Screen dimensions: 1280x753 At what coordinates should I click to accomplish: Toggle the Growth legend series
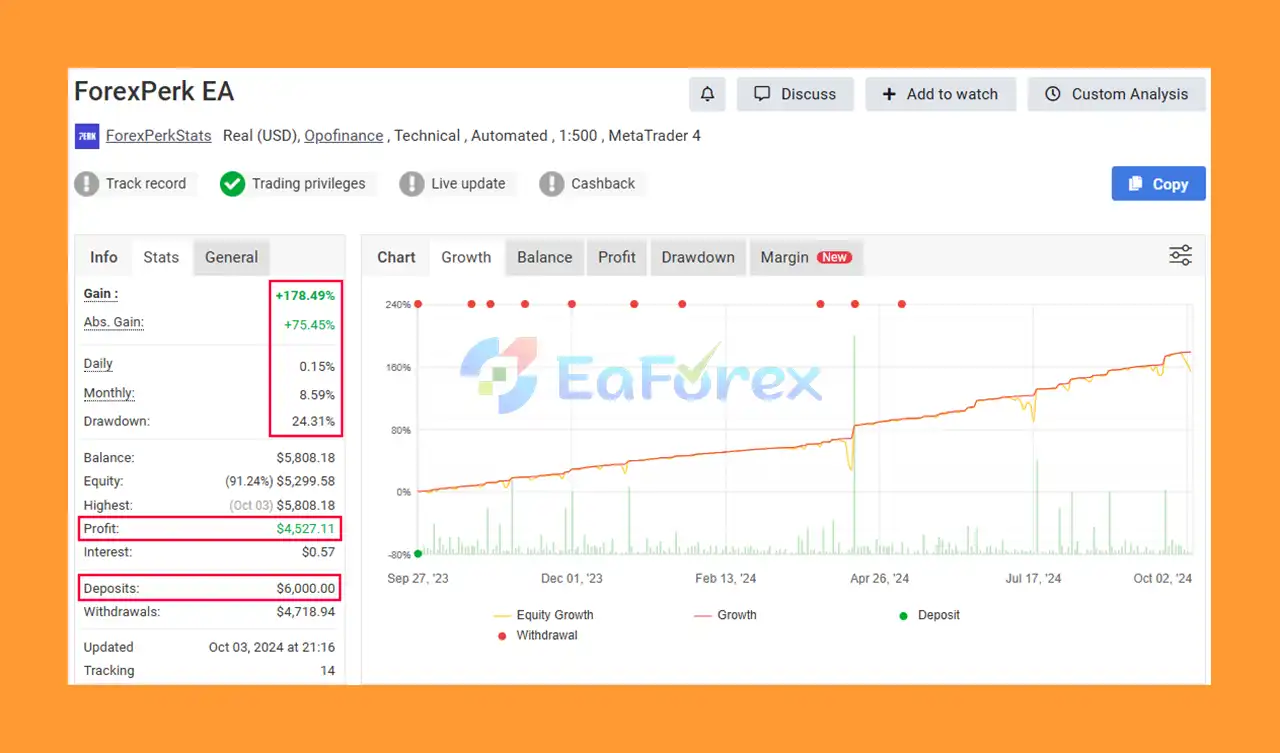point(725,615)
